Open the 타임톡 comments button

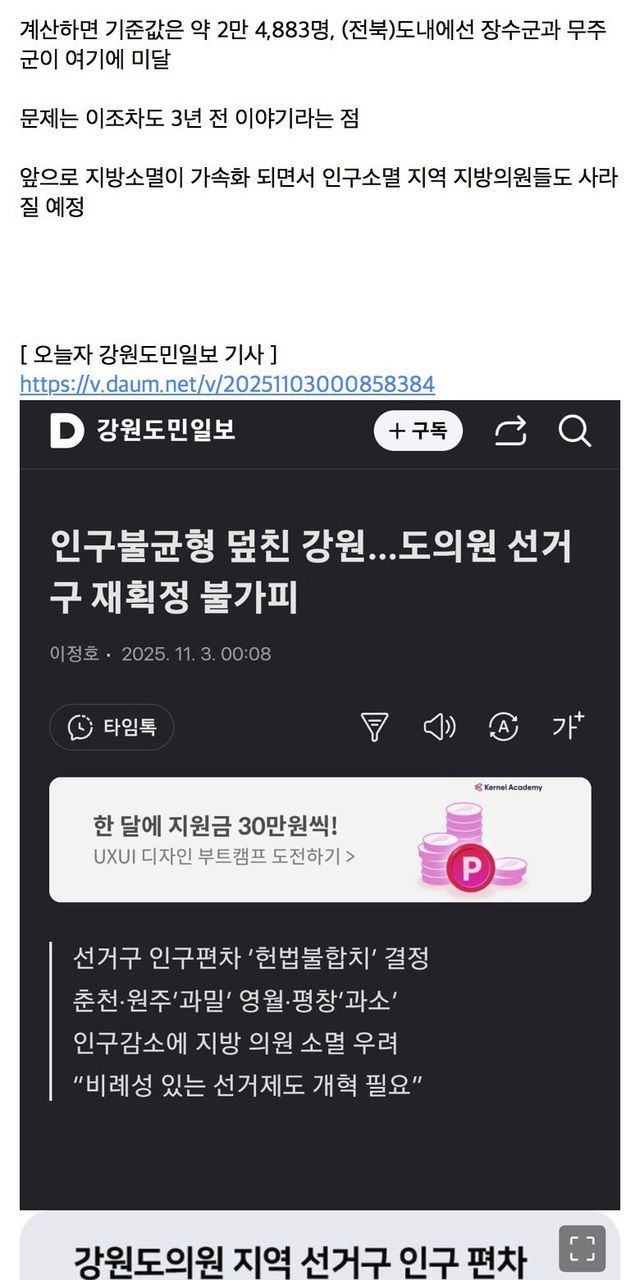[x=111, y=727]
